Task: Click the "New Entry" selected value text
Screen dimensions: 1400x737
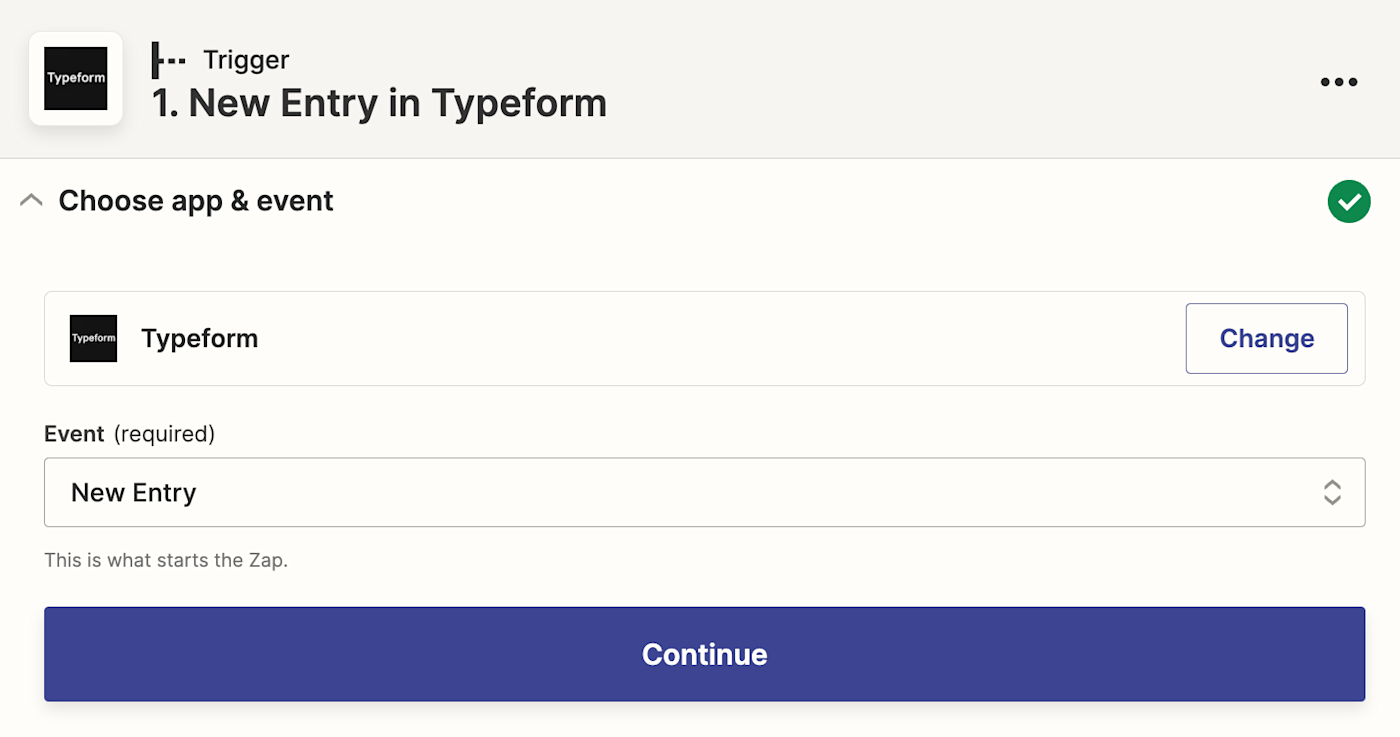Action: (x=134, y=492)
